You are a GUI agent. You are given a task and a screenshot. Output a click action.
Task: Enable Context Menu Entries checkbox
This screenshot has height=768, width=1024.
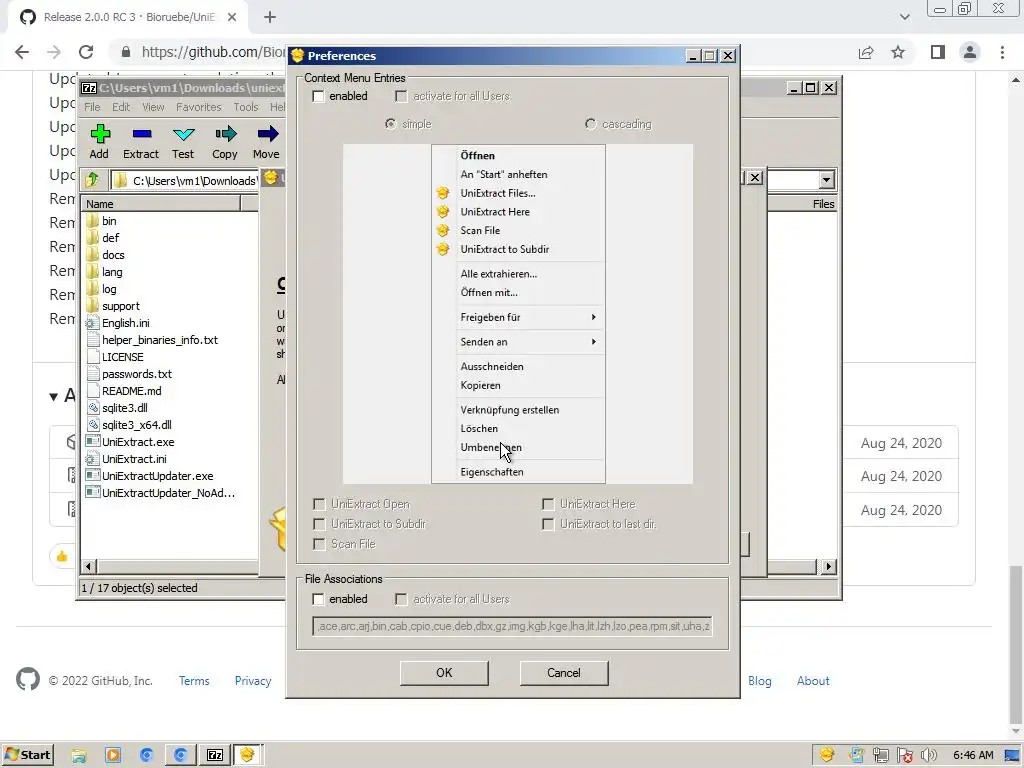tap(319, 97)
